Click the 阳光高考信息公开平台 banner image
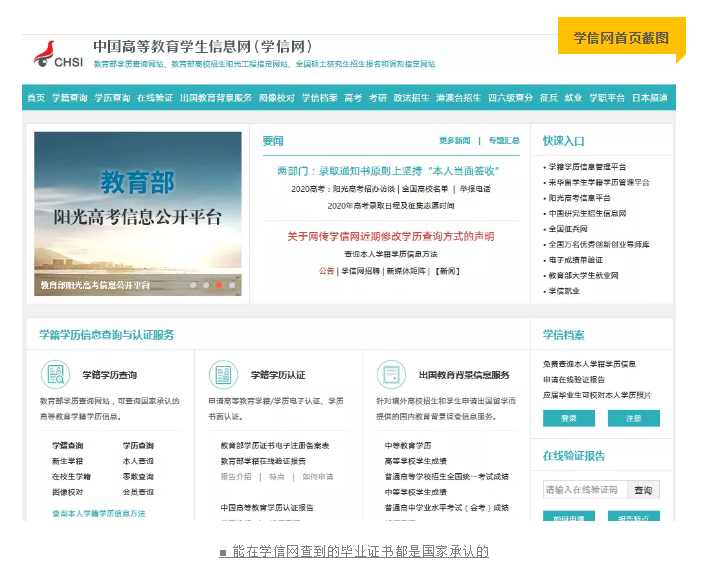Viewport: 706px width, 577px height. coord(138,214)
